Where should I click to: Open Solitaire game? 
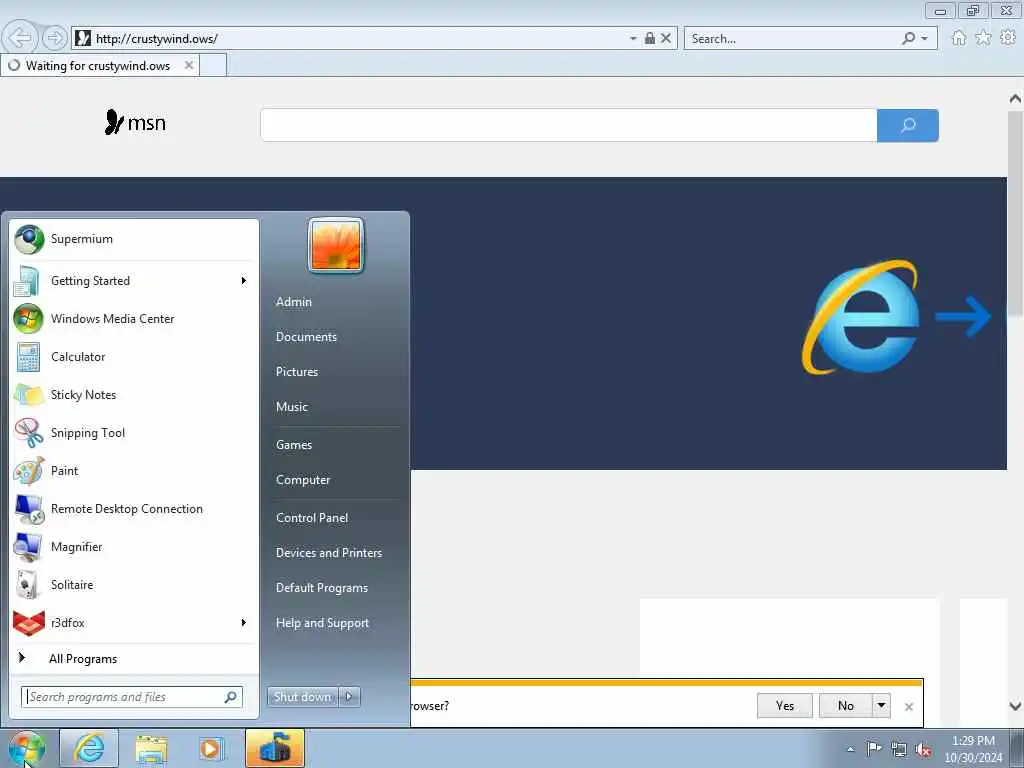pyautogui.click(x=134, y=584)
